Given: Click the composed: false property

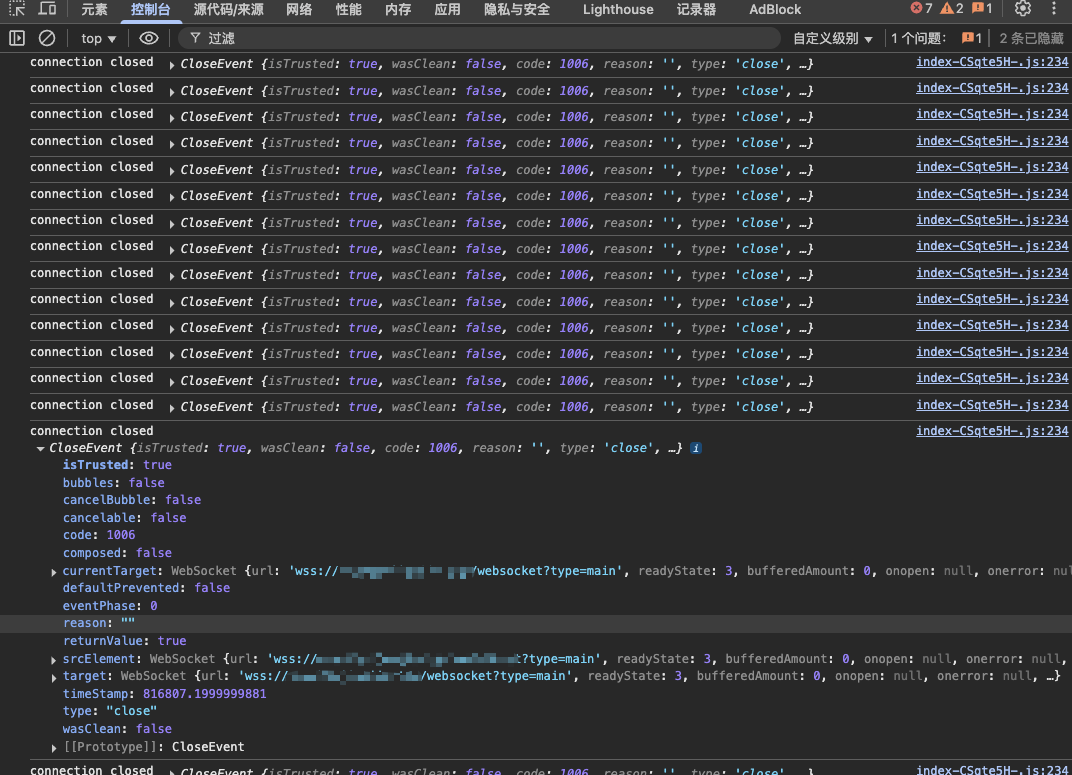Looking at the screenshot, I should pyautogui.click(x=117, y=552).
